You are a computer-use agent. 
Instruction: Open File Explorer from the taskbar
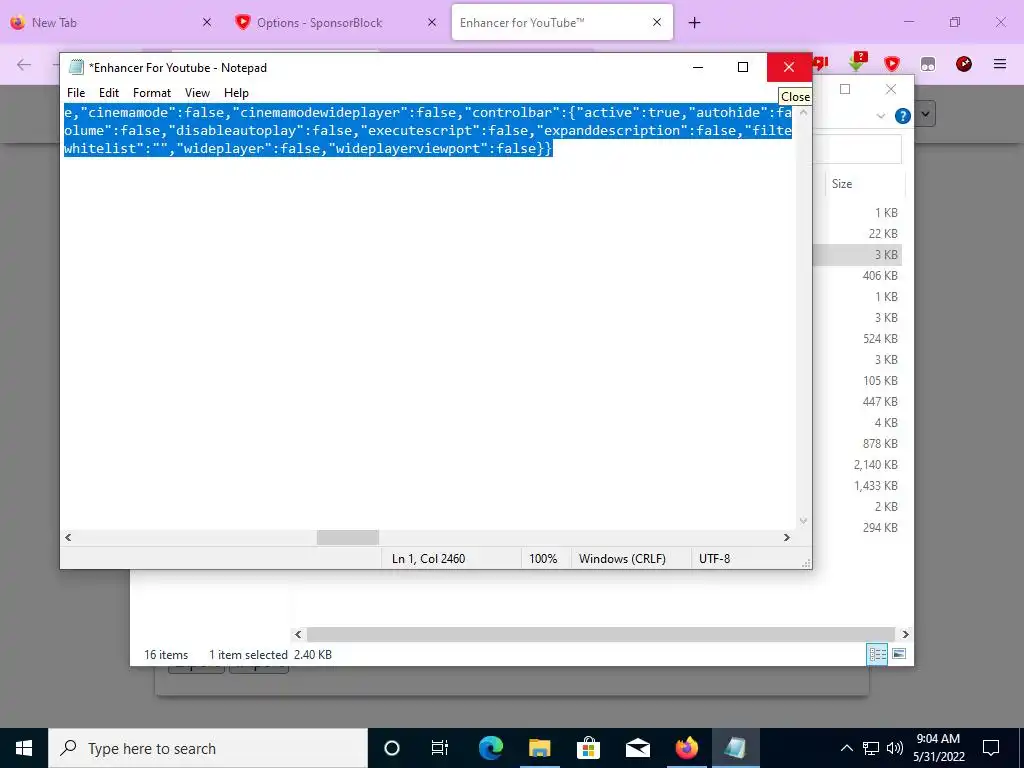pos(539,748)
